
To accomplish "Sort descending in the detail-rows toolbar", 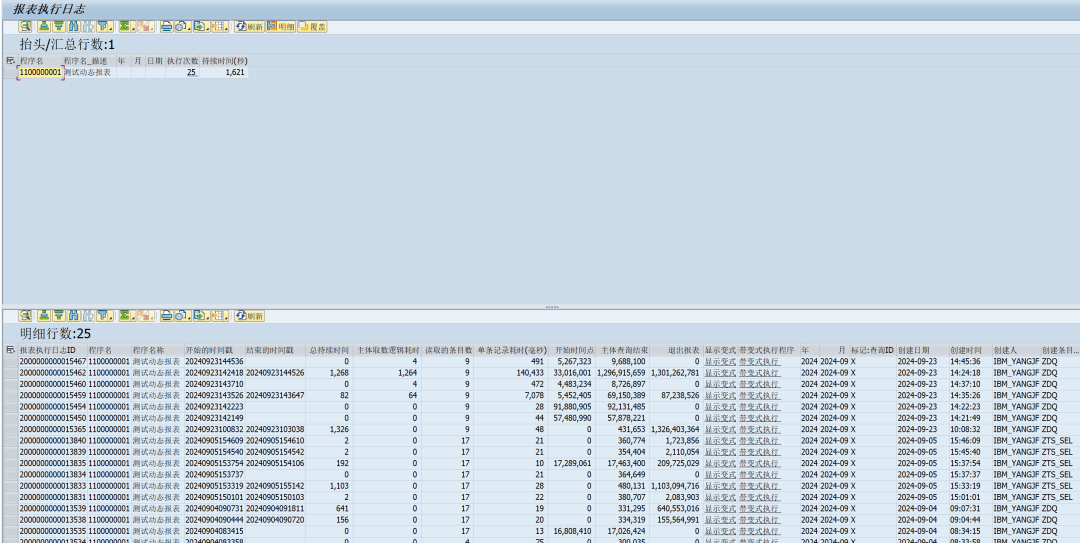I will point(59,316).
